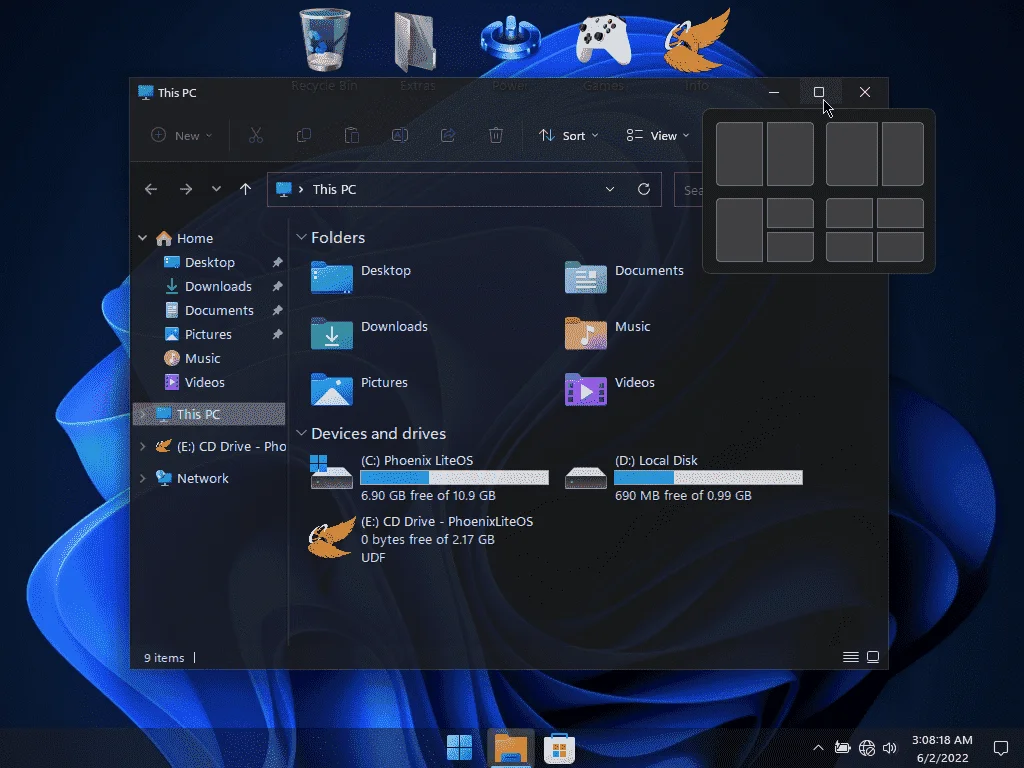Screen dimensions: 1024x768
Task: Open the View dropdown menu
Action: (658, 135)
